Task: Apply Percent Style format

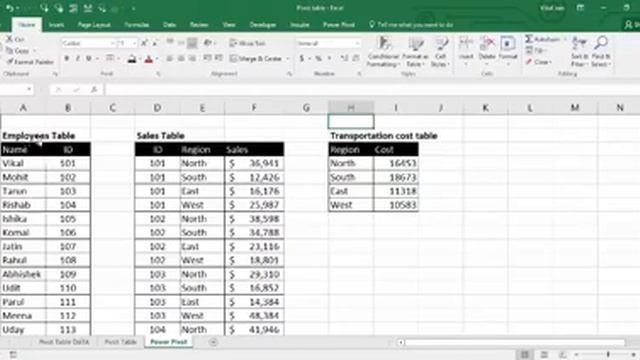Action: click(x=318, y=59)
